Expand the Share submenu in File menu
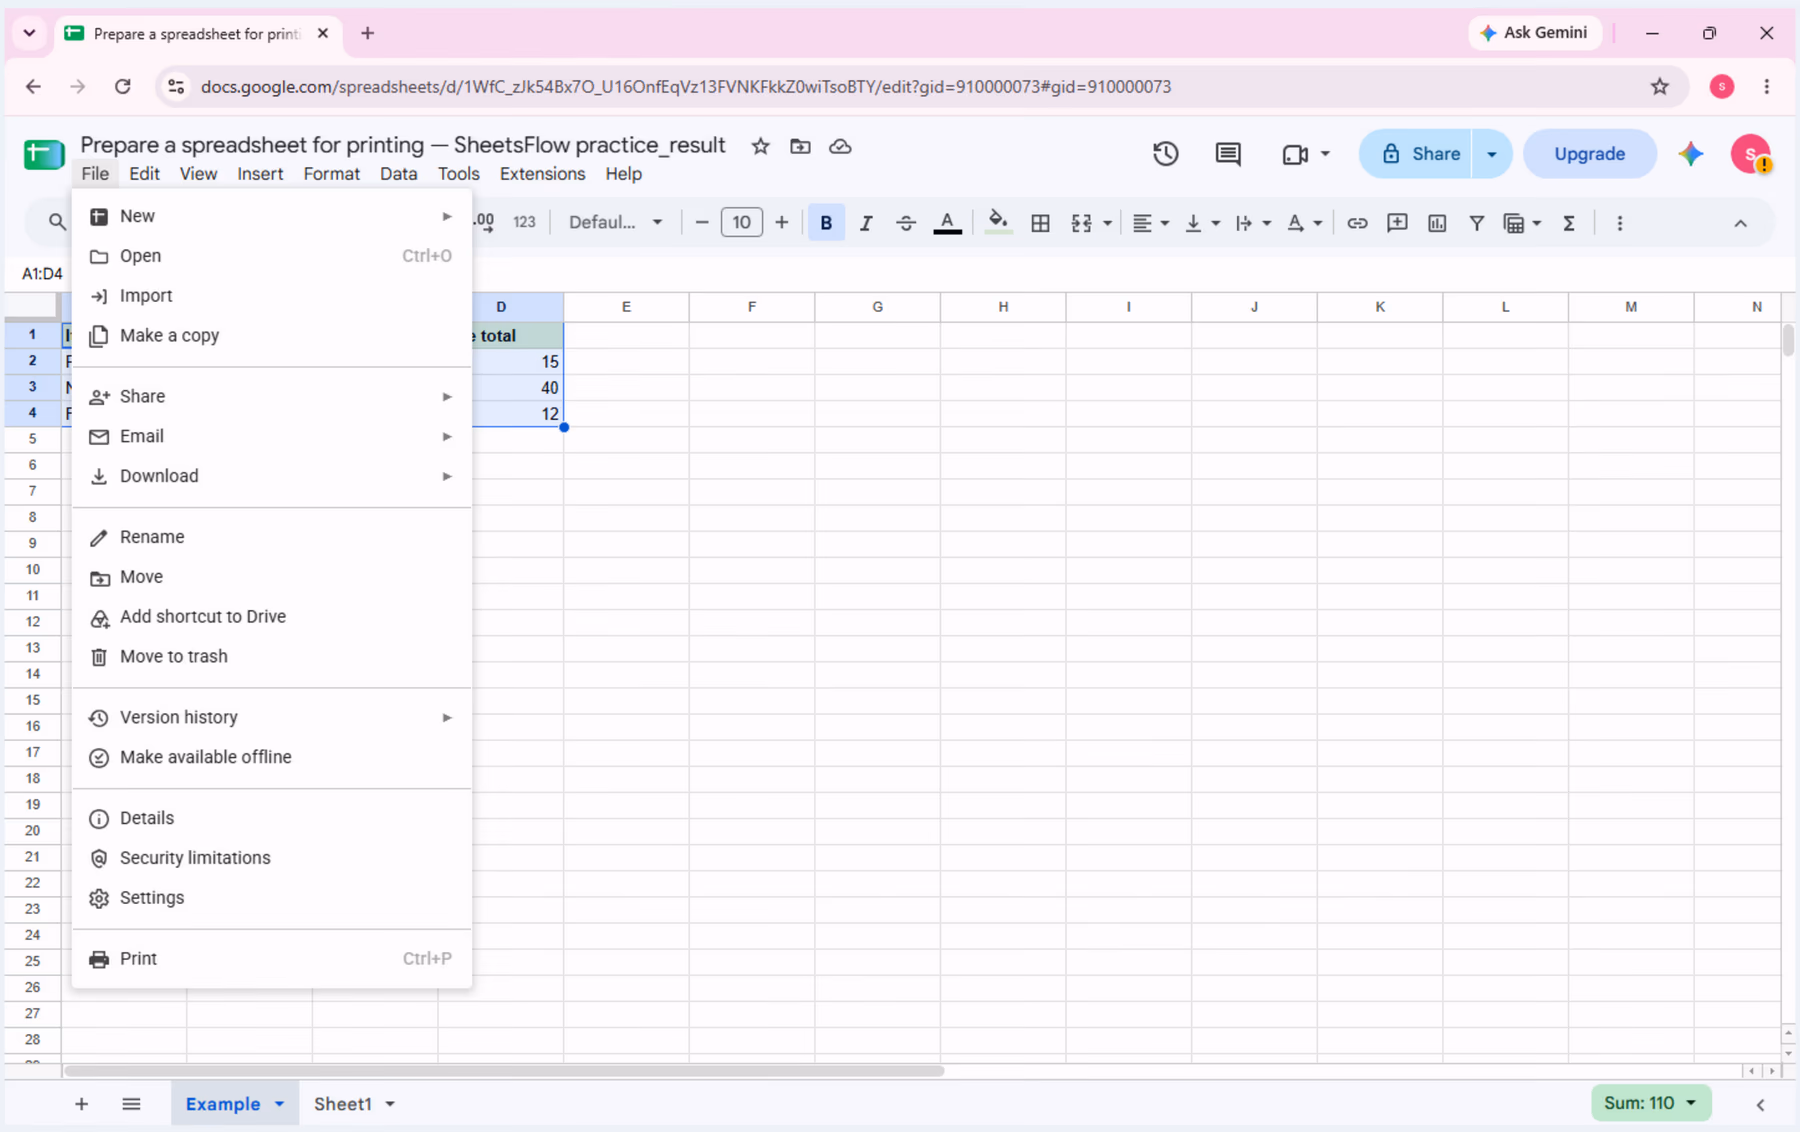This screenshot has height=1132, width=1800. (272, 397)
